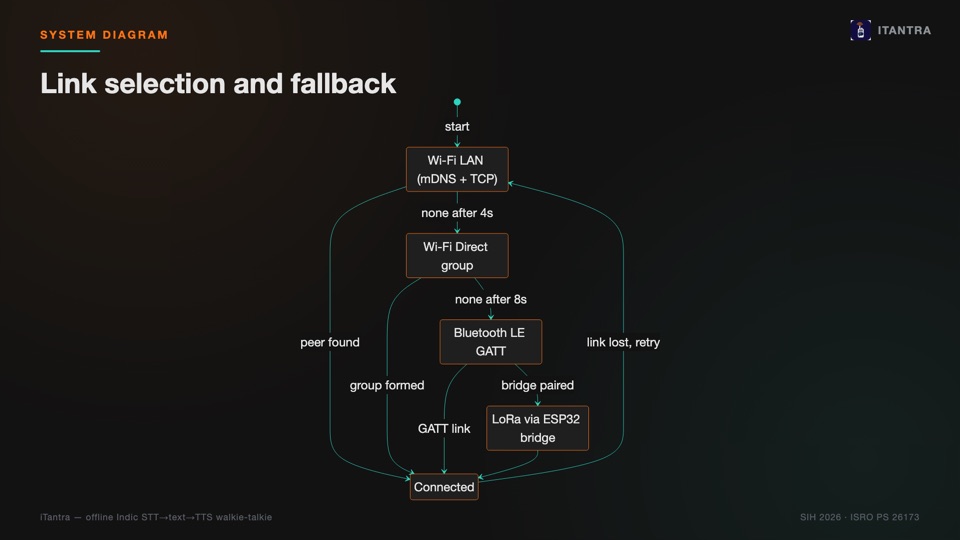Click the 'peer found' edge label
This screenshot has height=540, width=960.
tap(330, 342)
